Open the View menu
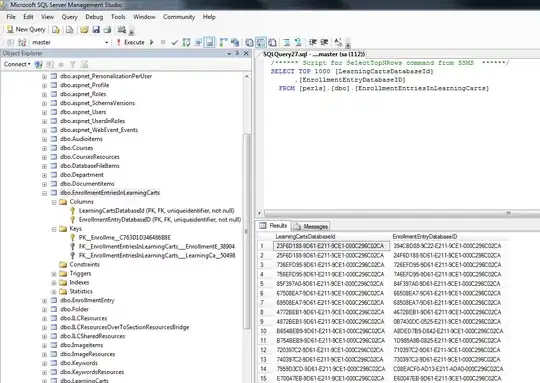 pyautogui.click(x=47, y=17)
